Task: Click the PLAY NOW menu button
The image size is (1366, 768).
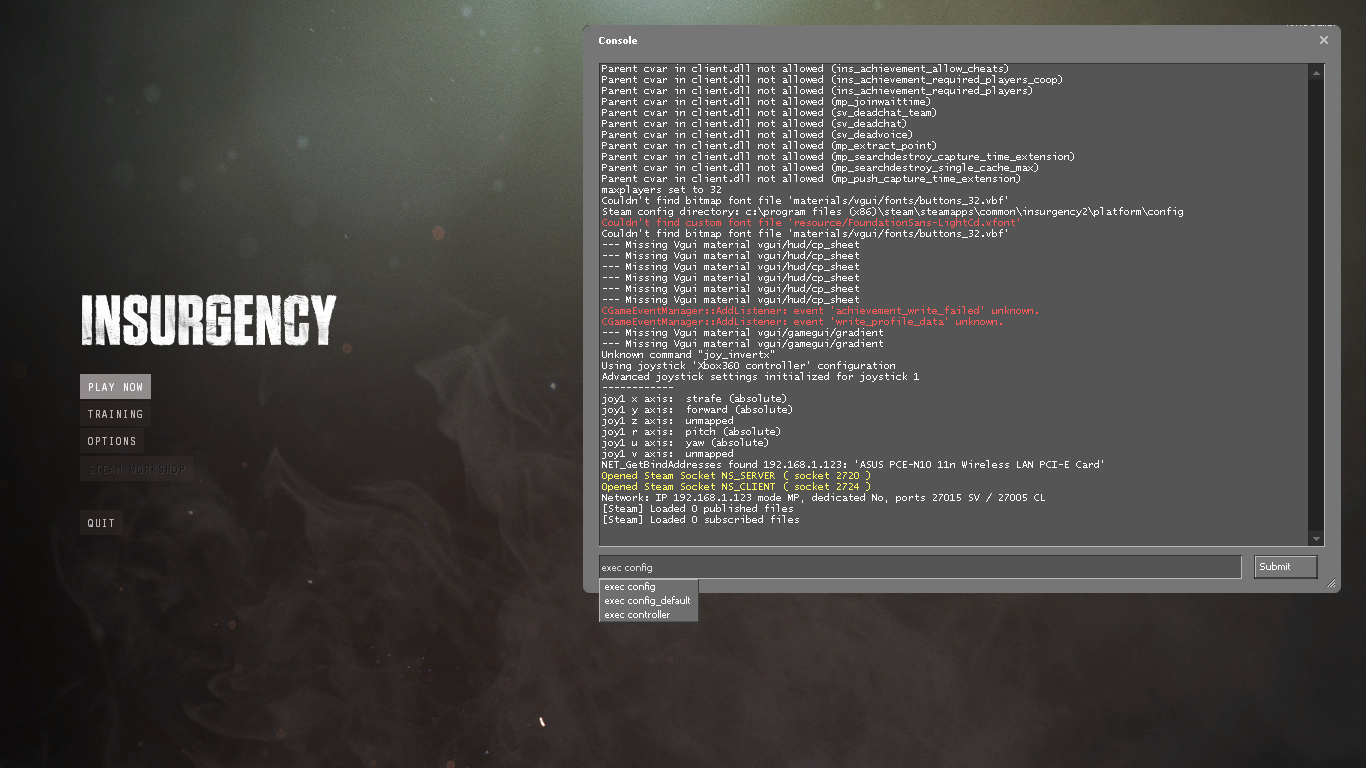Action: pos(115,387)
